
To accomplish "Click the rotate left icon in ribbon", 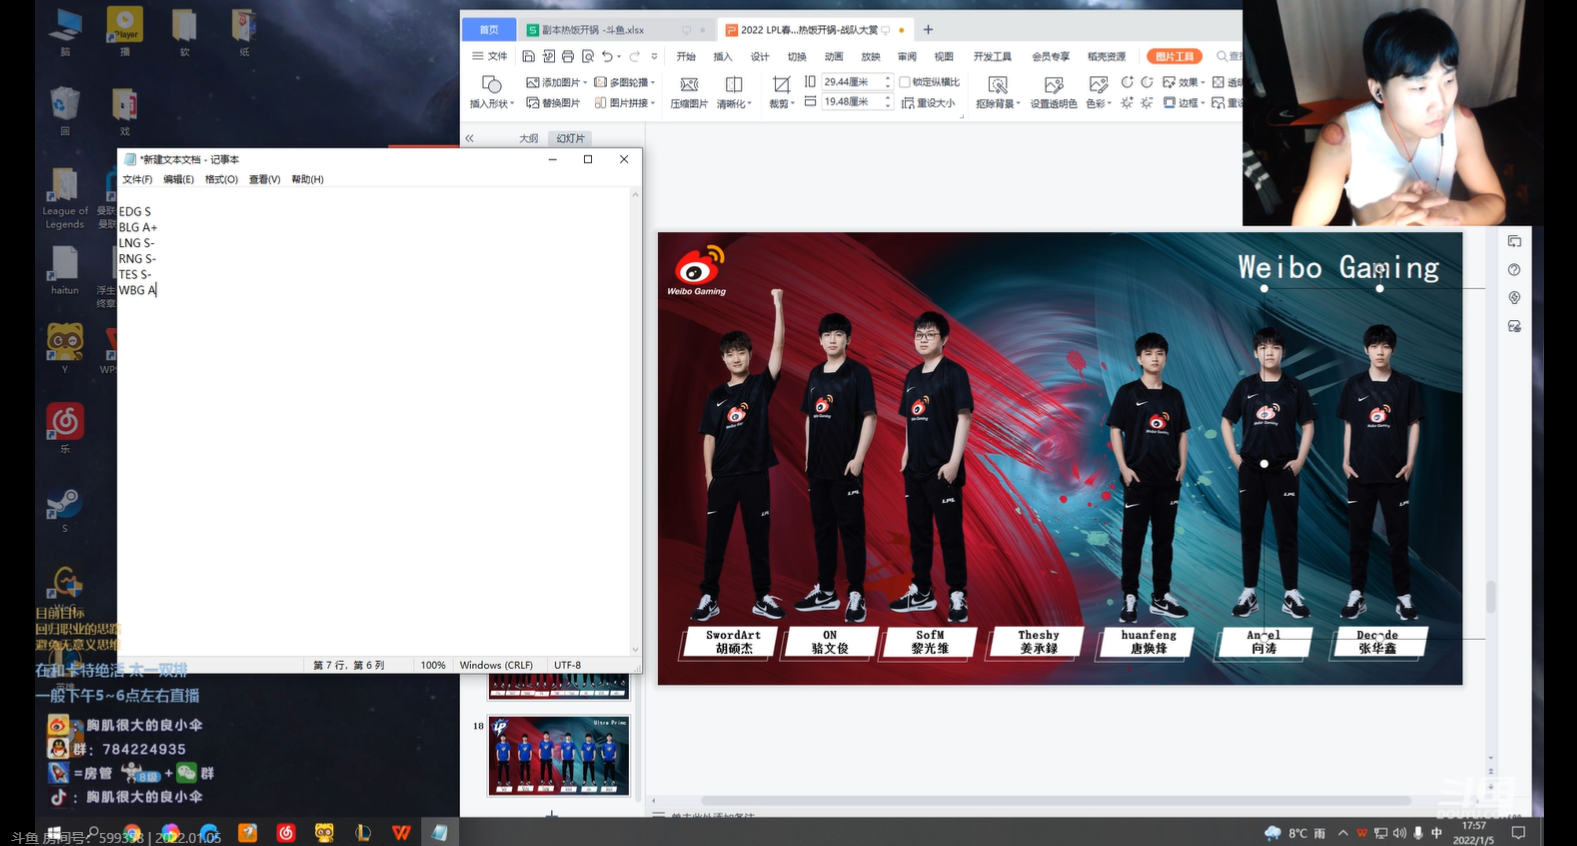I will (1127, 82).
